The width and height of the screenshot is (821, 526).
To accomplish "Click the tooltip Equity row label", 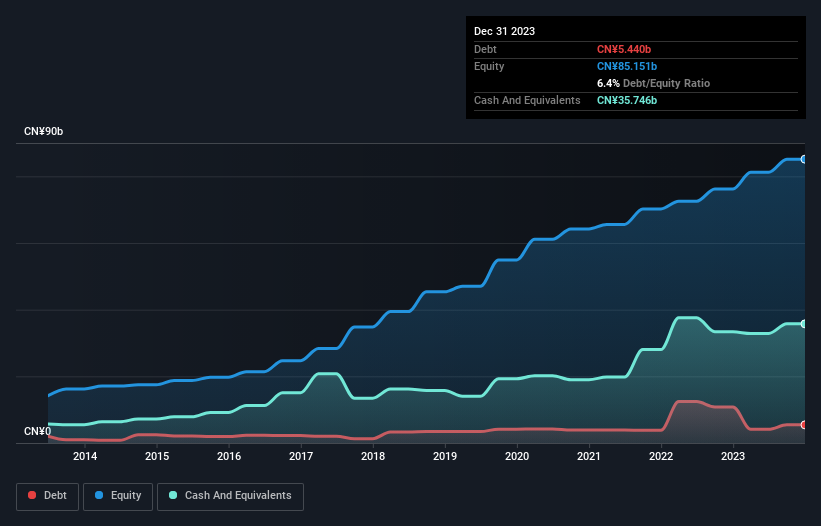I will click(x=489, y=66).
